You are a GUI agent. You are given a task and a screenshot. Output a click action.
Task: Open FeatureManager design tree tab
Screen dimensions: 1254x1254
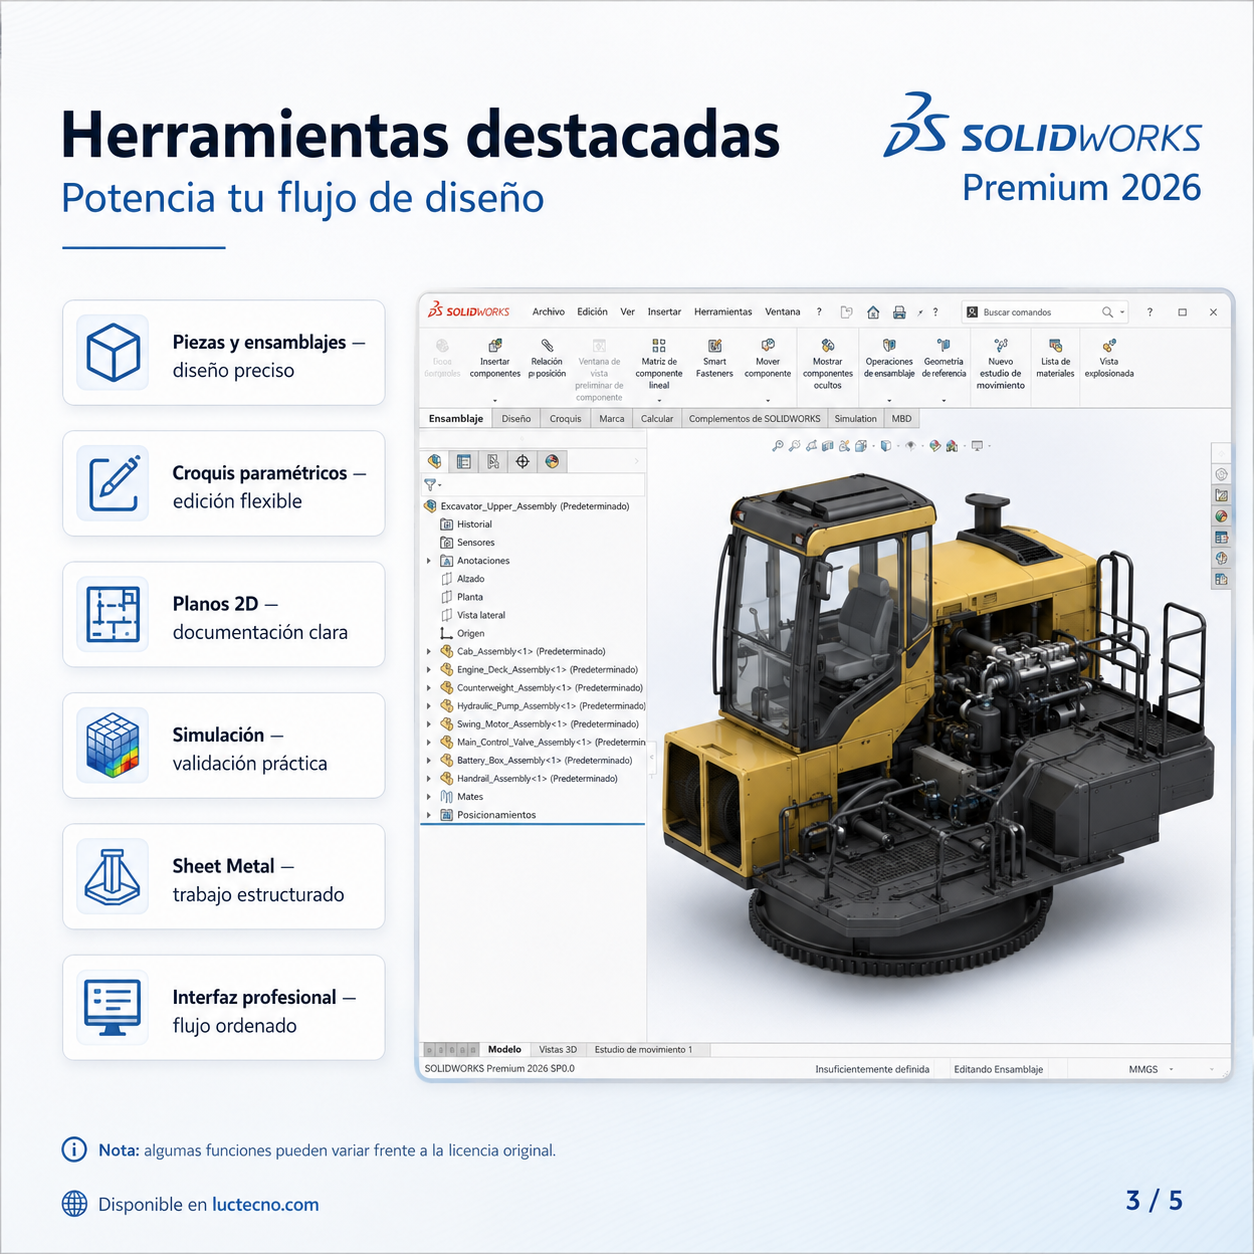(434, 461)
